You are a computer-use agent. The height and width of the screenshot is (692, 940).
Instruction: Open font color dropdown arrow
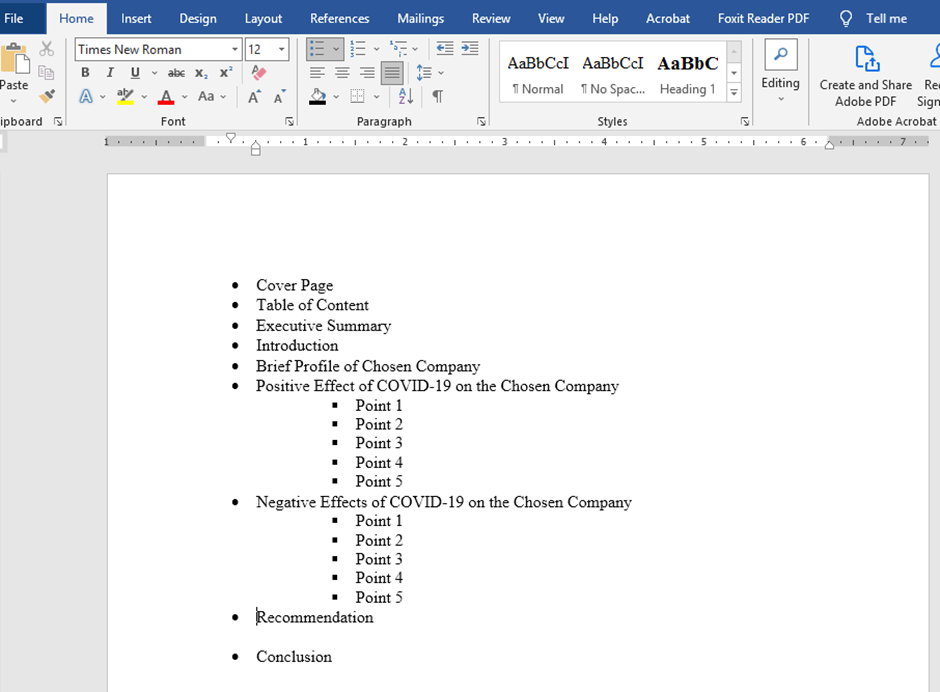pos(185,97)
